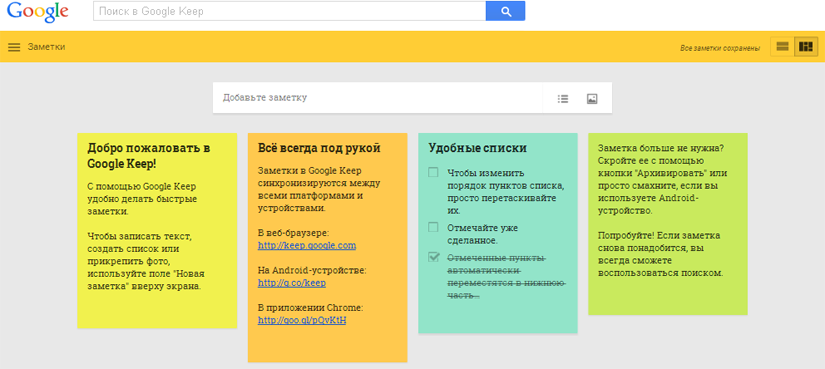Open the http://keep.google.com link

pos(307,245)
